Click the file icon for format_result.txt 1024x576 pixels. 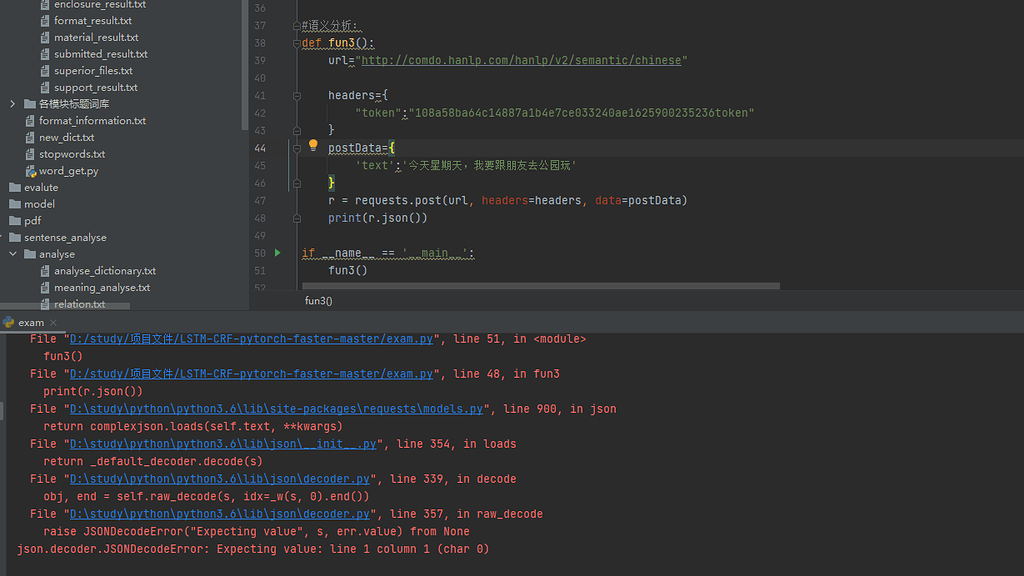pos(44,20)
